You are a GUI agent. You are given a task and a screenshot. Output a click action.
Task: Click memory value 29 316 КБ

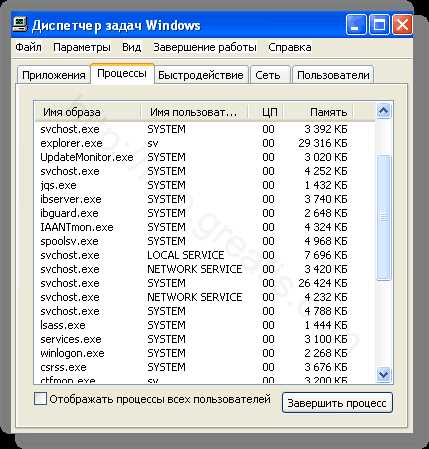point(323,143)
